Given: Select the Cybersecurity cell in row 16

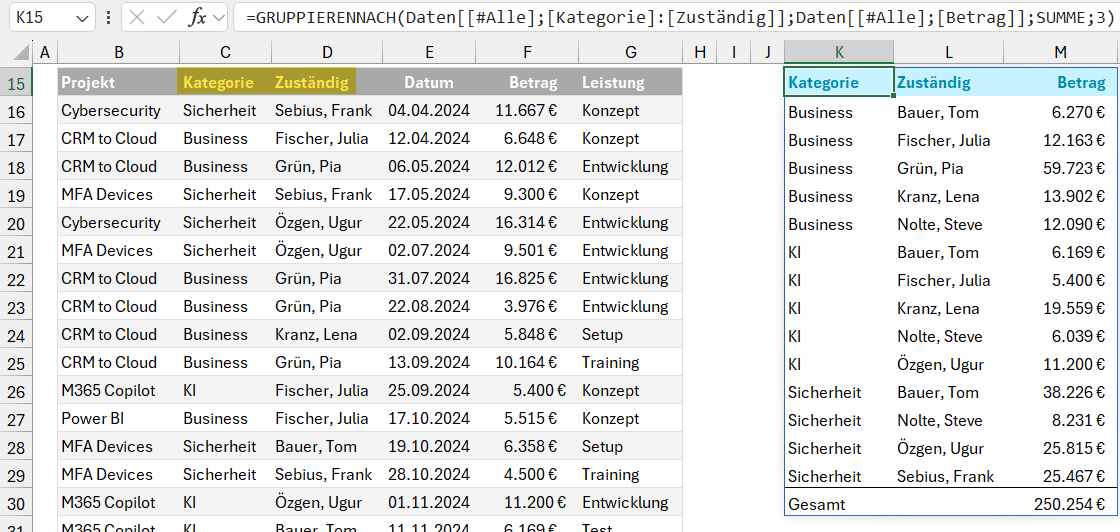Looking at the screenshot, I should click(x=119, y=111).
